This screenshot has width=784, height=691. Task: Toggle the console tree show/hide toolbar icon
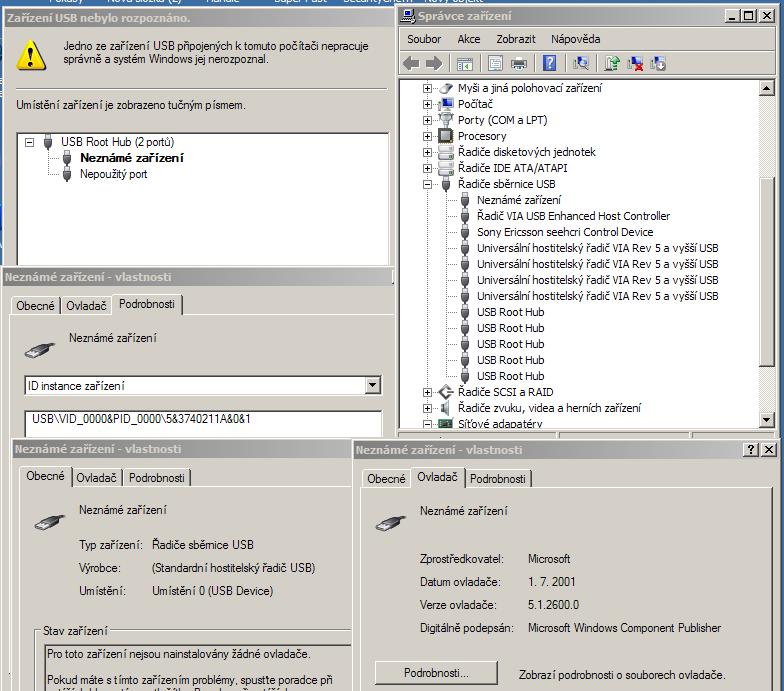click(x=465, y=64)
